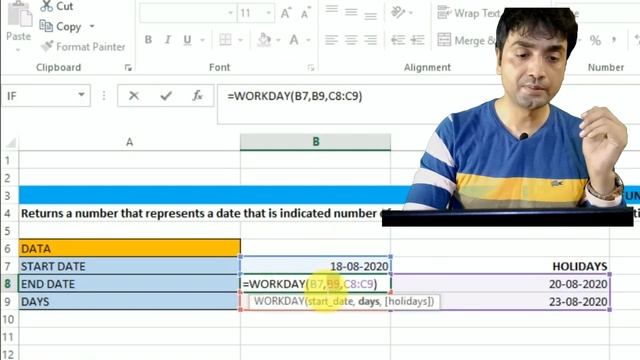Screen dimensions: 640x360
Task: Open the Font dialog launcher
Action: coord(311,68)
